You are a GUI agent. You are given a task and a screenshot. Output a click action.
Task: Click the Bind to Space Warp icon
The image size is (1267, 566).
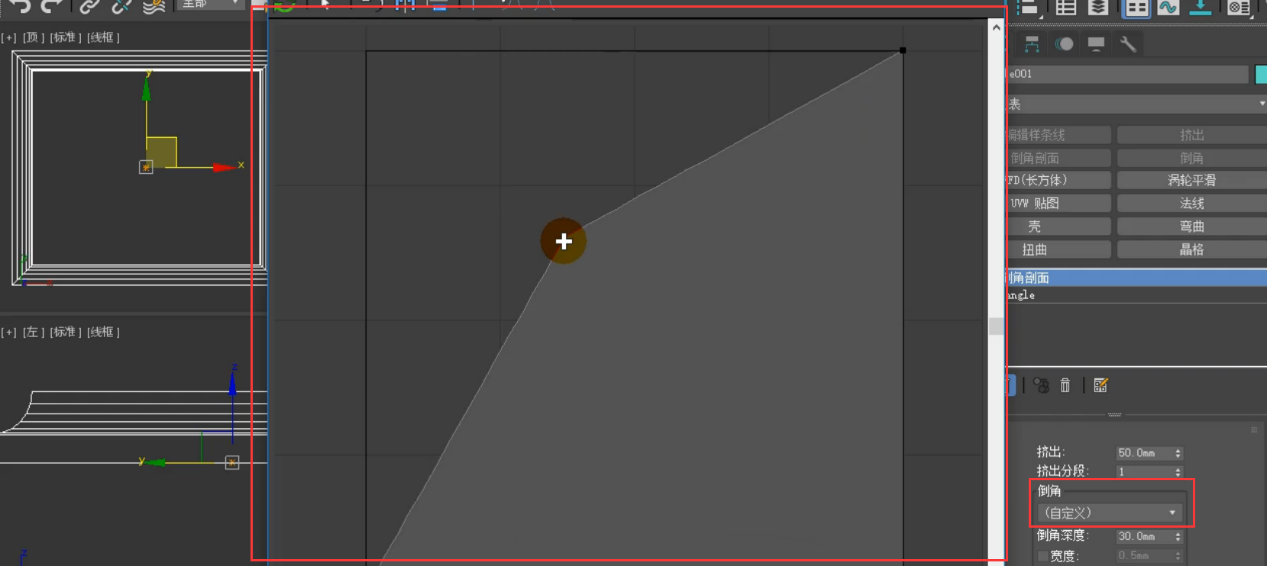click(153, 7)
